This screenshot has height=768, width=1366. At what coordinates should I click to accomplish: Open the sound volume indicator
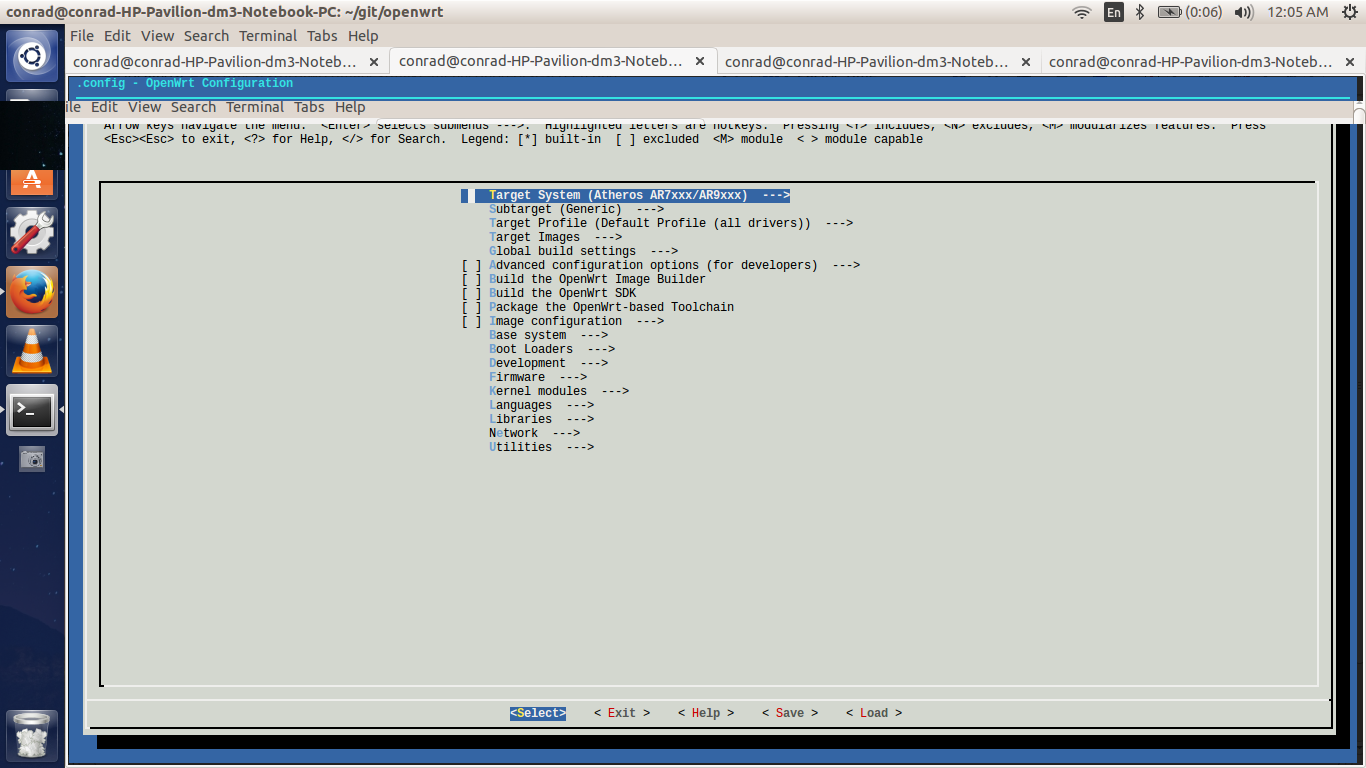1244,12
